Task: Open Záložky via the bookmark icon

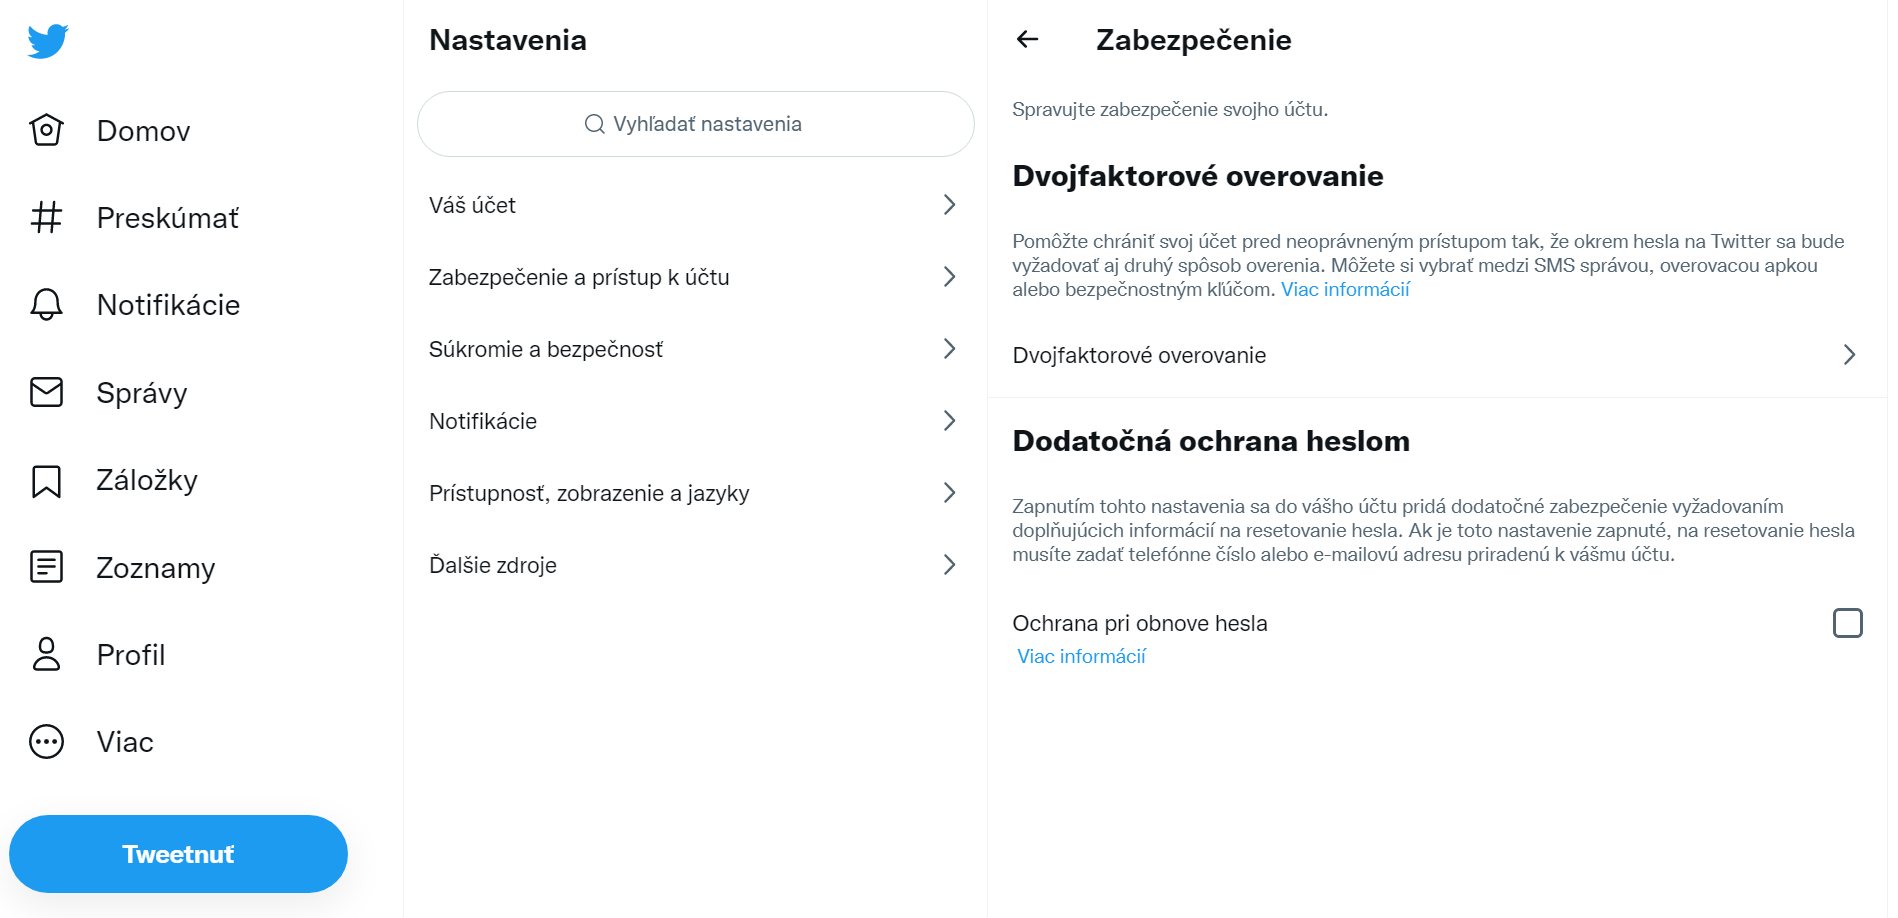Action: (46, 480)
